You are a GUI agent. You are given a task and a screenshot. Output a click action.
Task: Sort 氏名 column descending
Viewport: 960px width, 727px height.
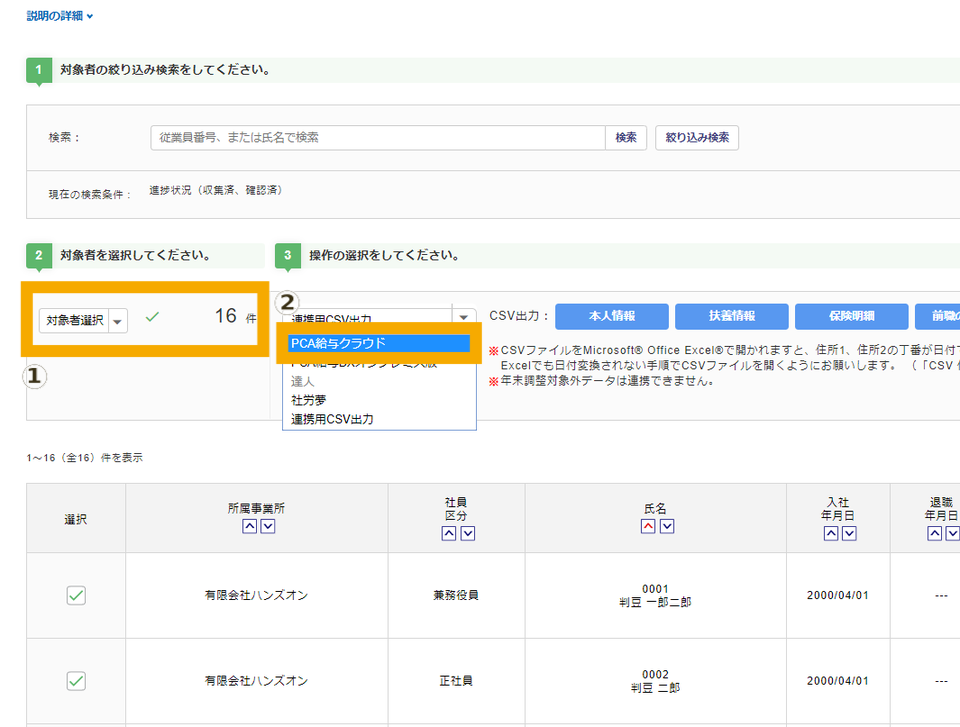pos(667,526)
